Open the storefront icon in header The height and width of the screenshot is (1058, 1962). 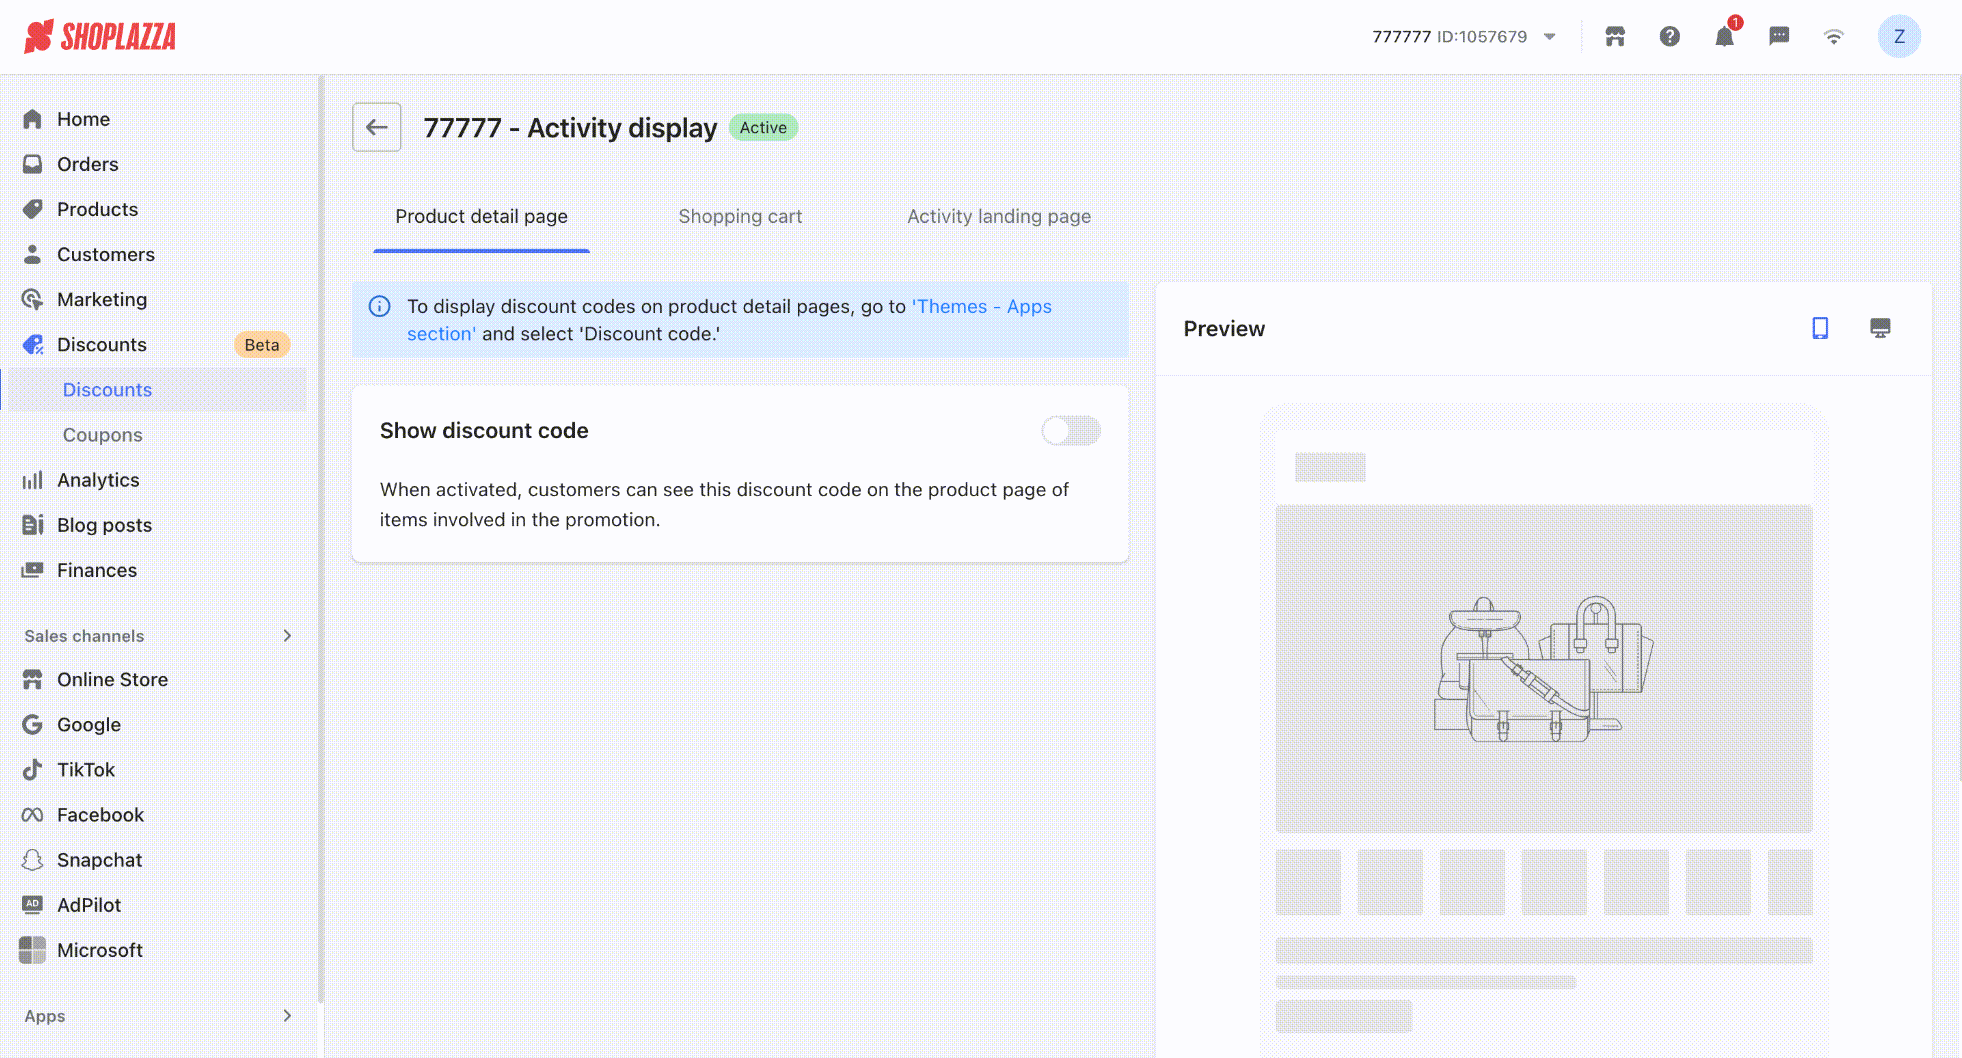(1615, 37)
